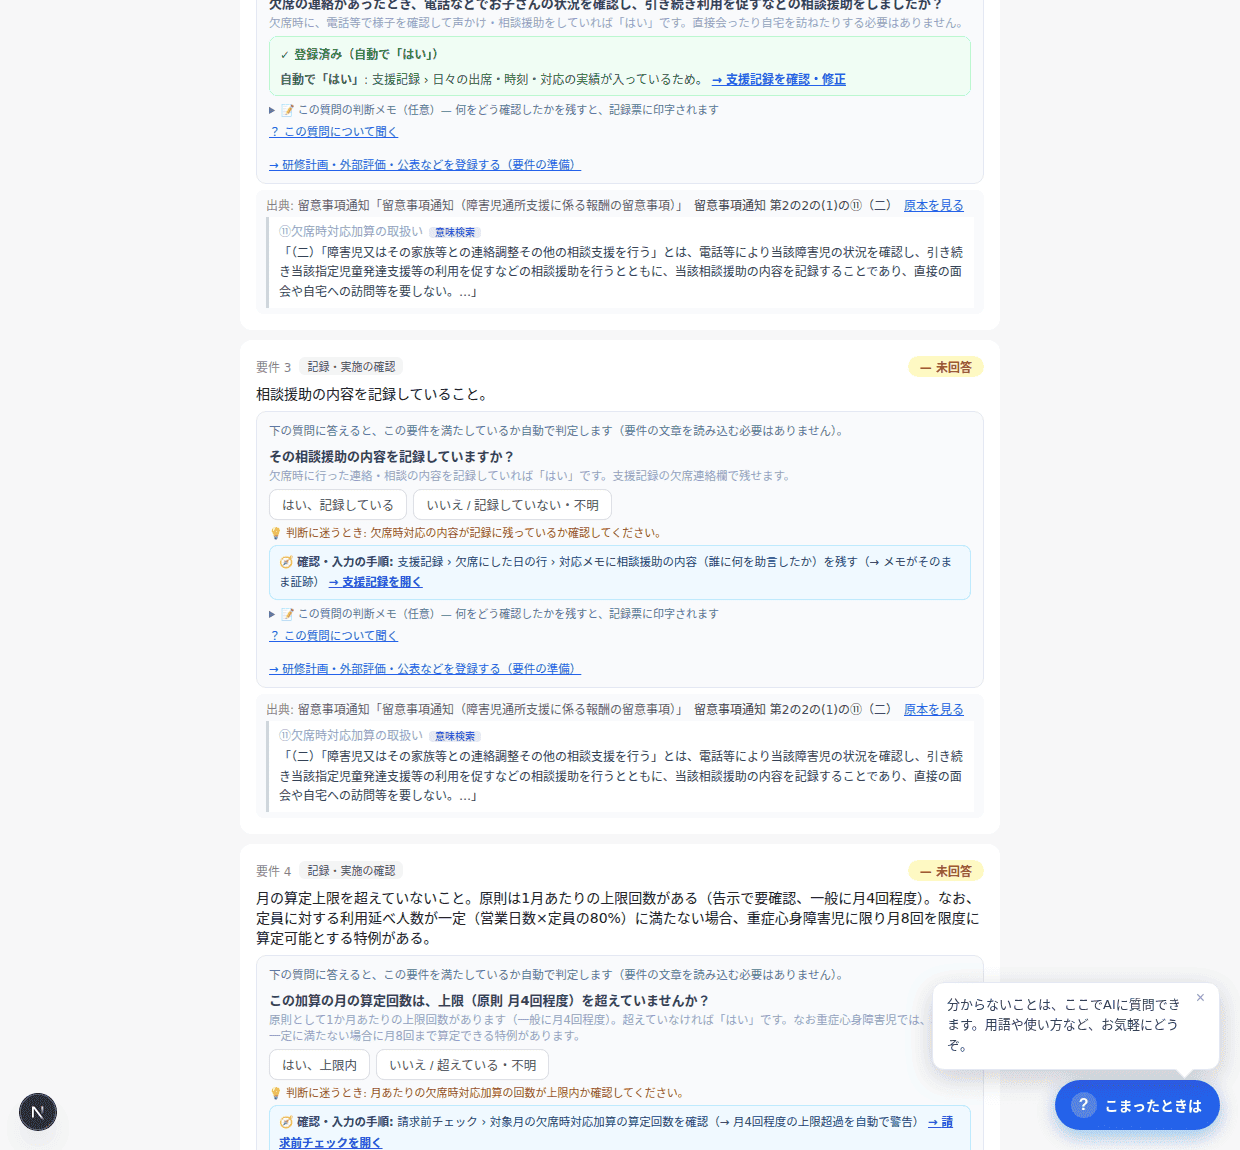
Task: Expand 判断メモ in the 登録済み question section
Action: pos(494,110)
